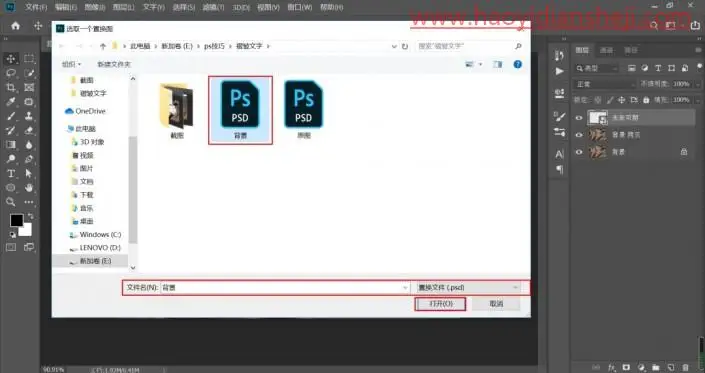Go up one folder level in dialog
Screen dimensions: 705x373
[103, 46]
